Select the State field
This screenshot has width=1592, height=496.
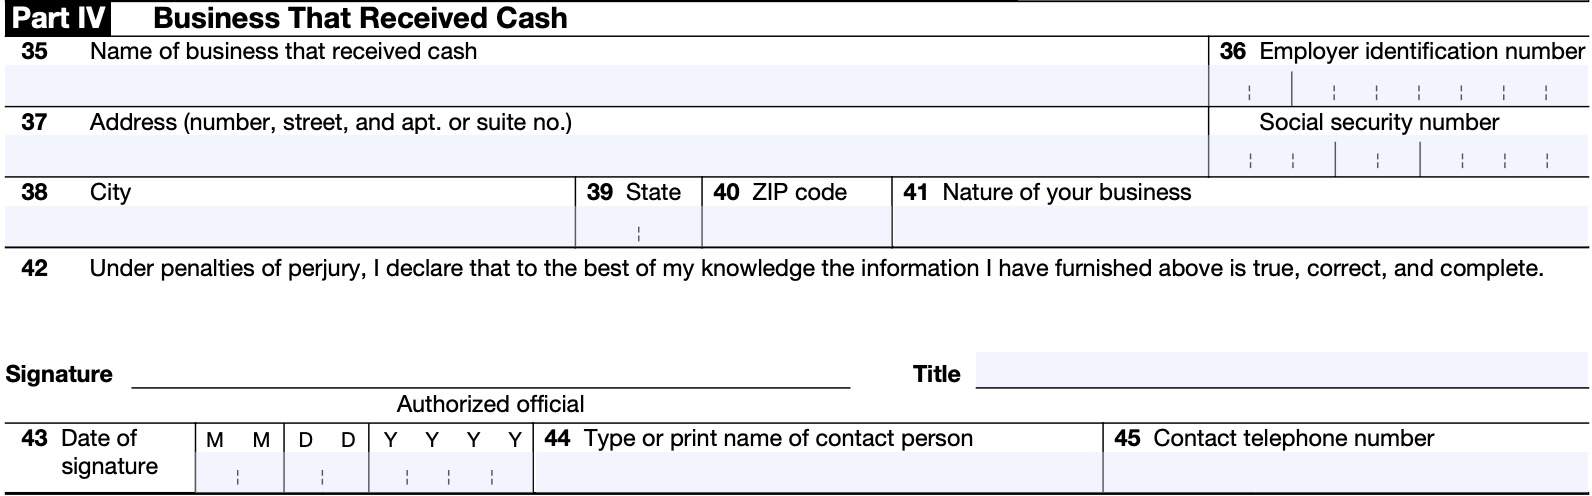(638, 229)
